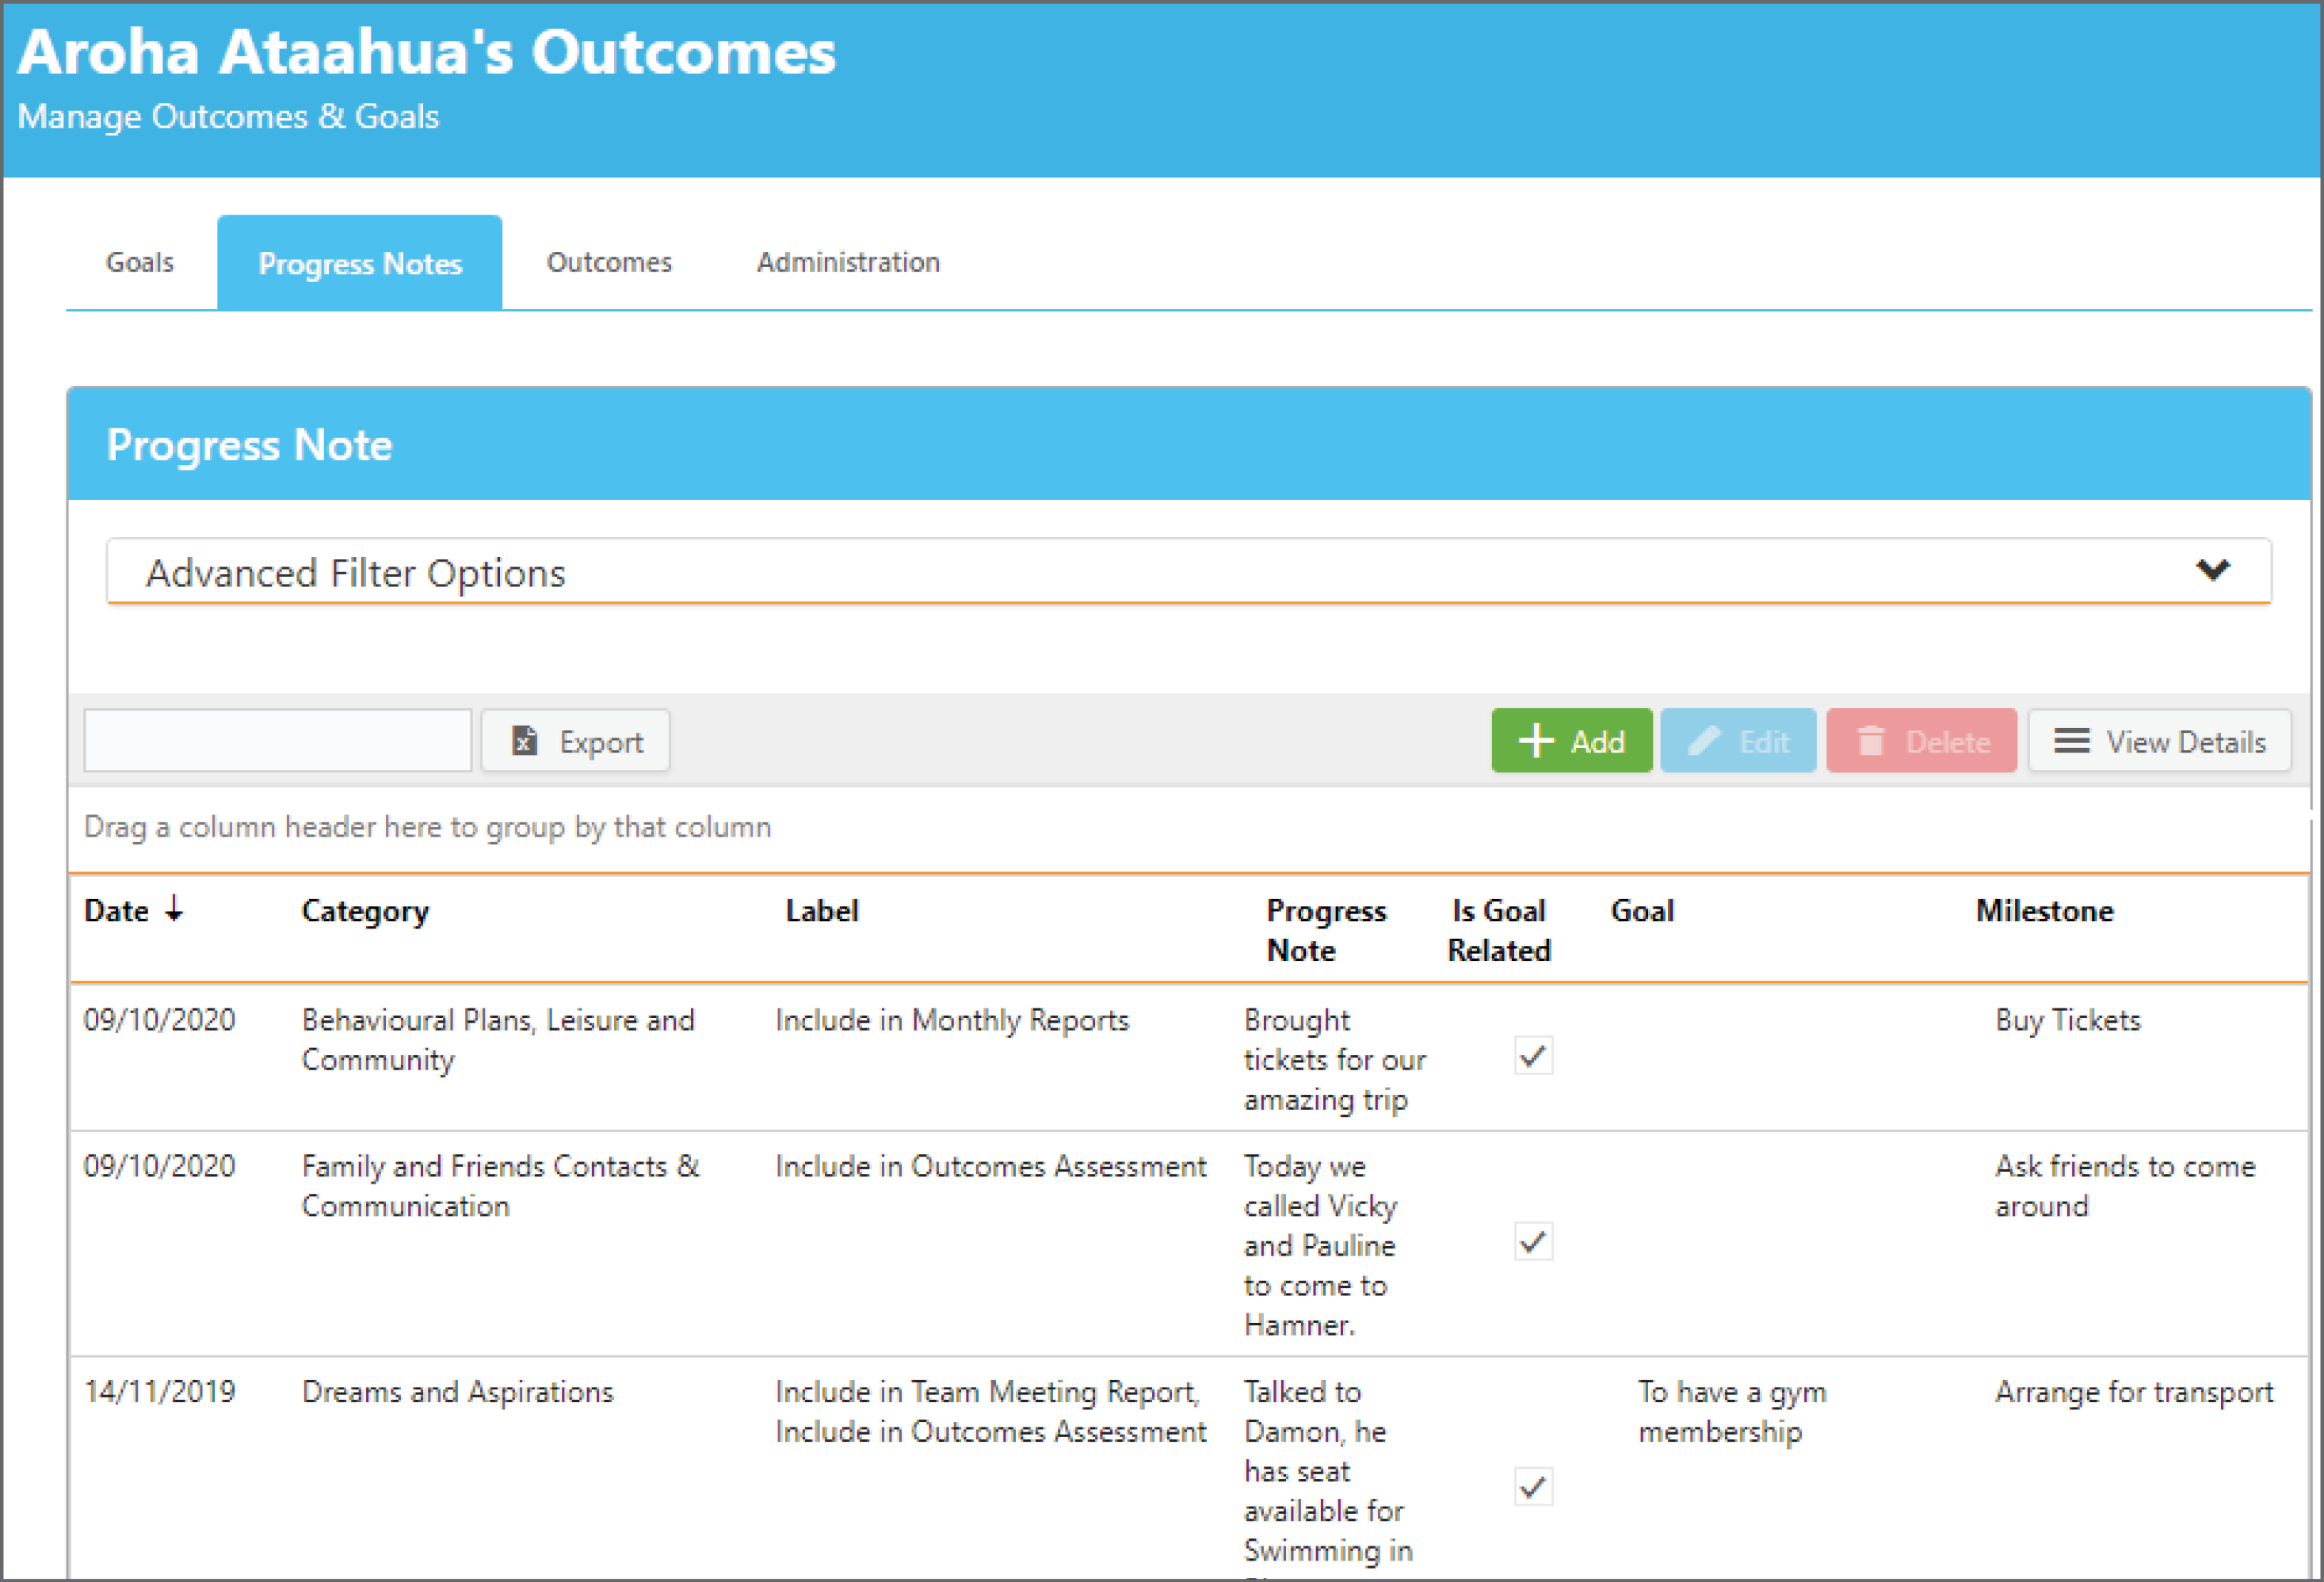Click the plus icon on the Add button

1536,741
